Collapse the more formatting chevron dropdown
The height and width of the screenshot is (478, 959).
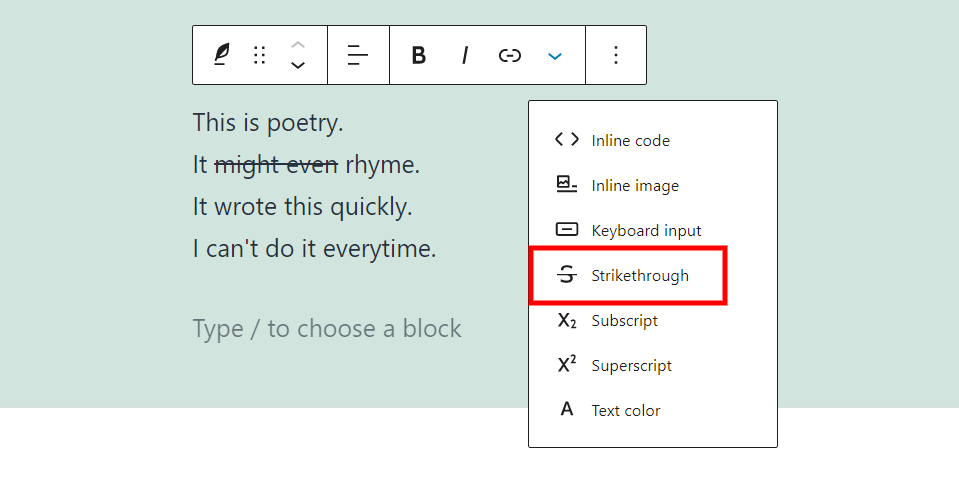pos(555,56)
